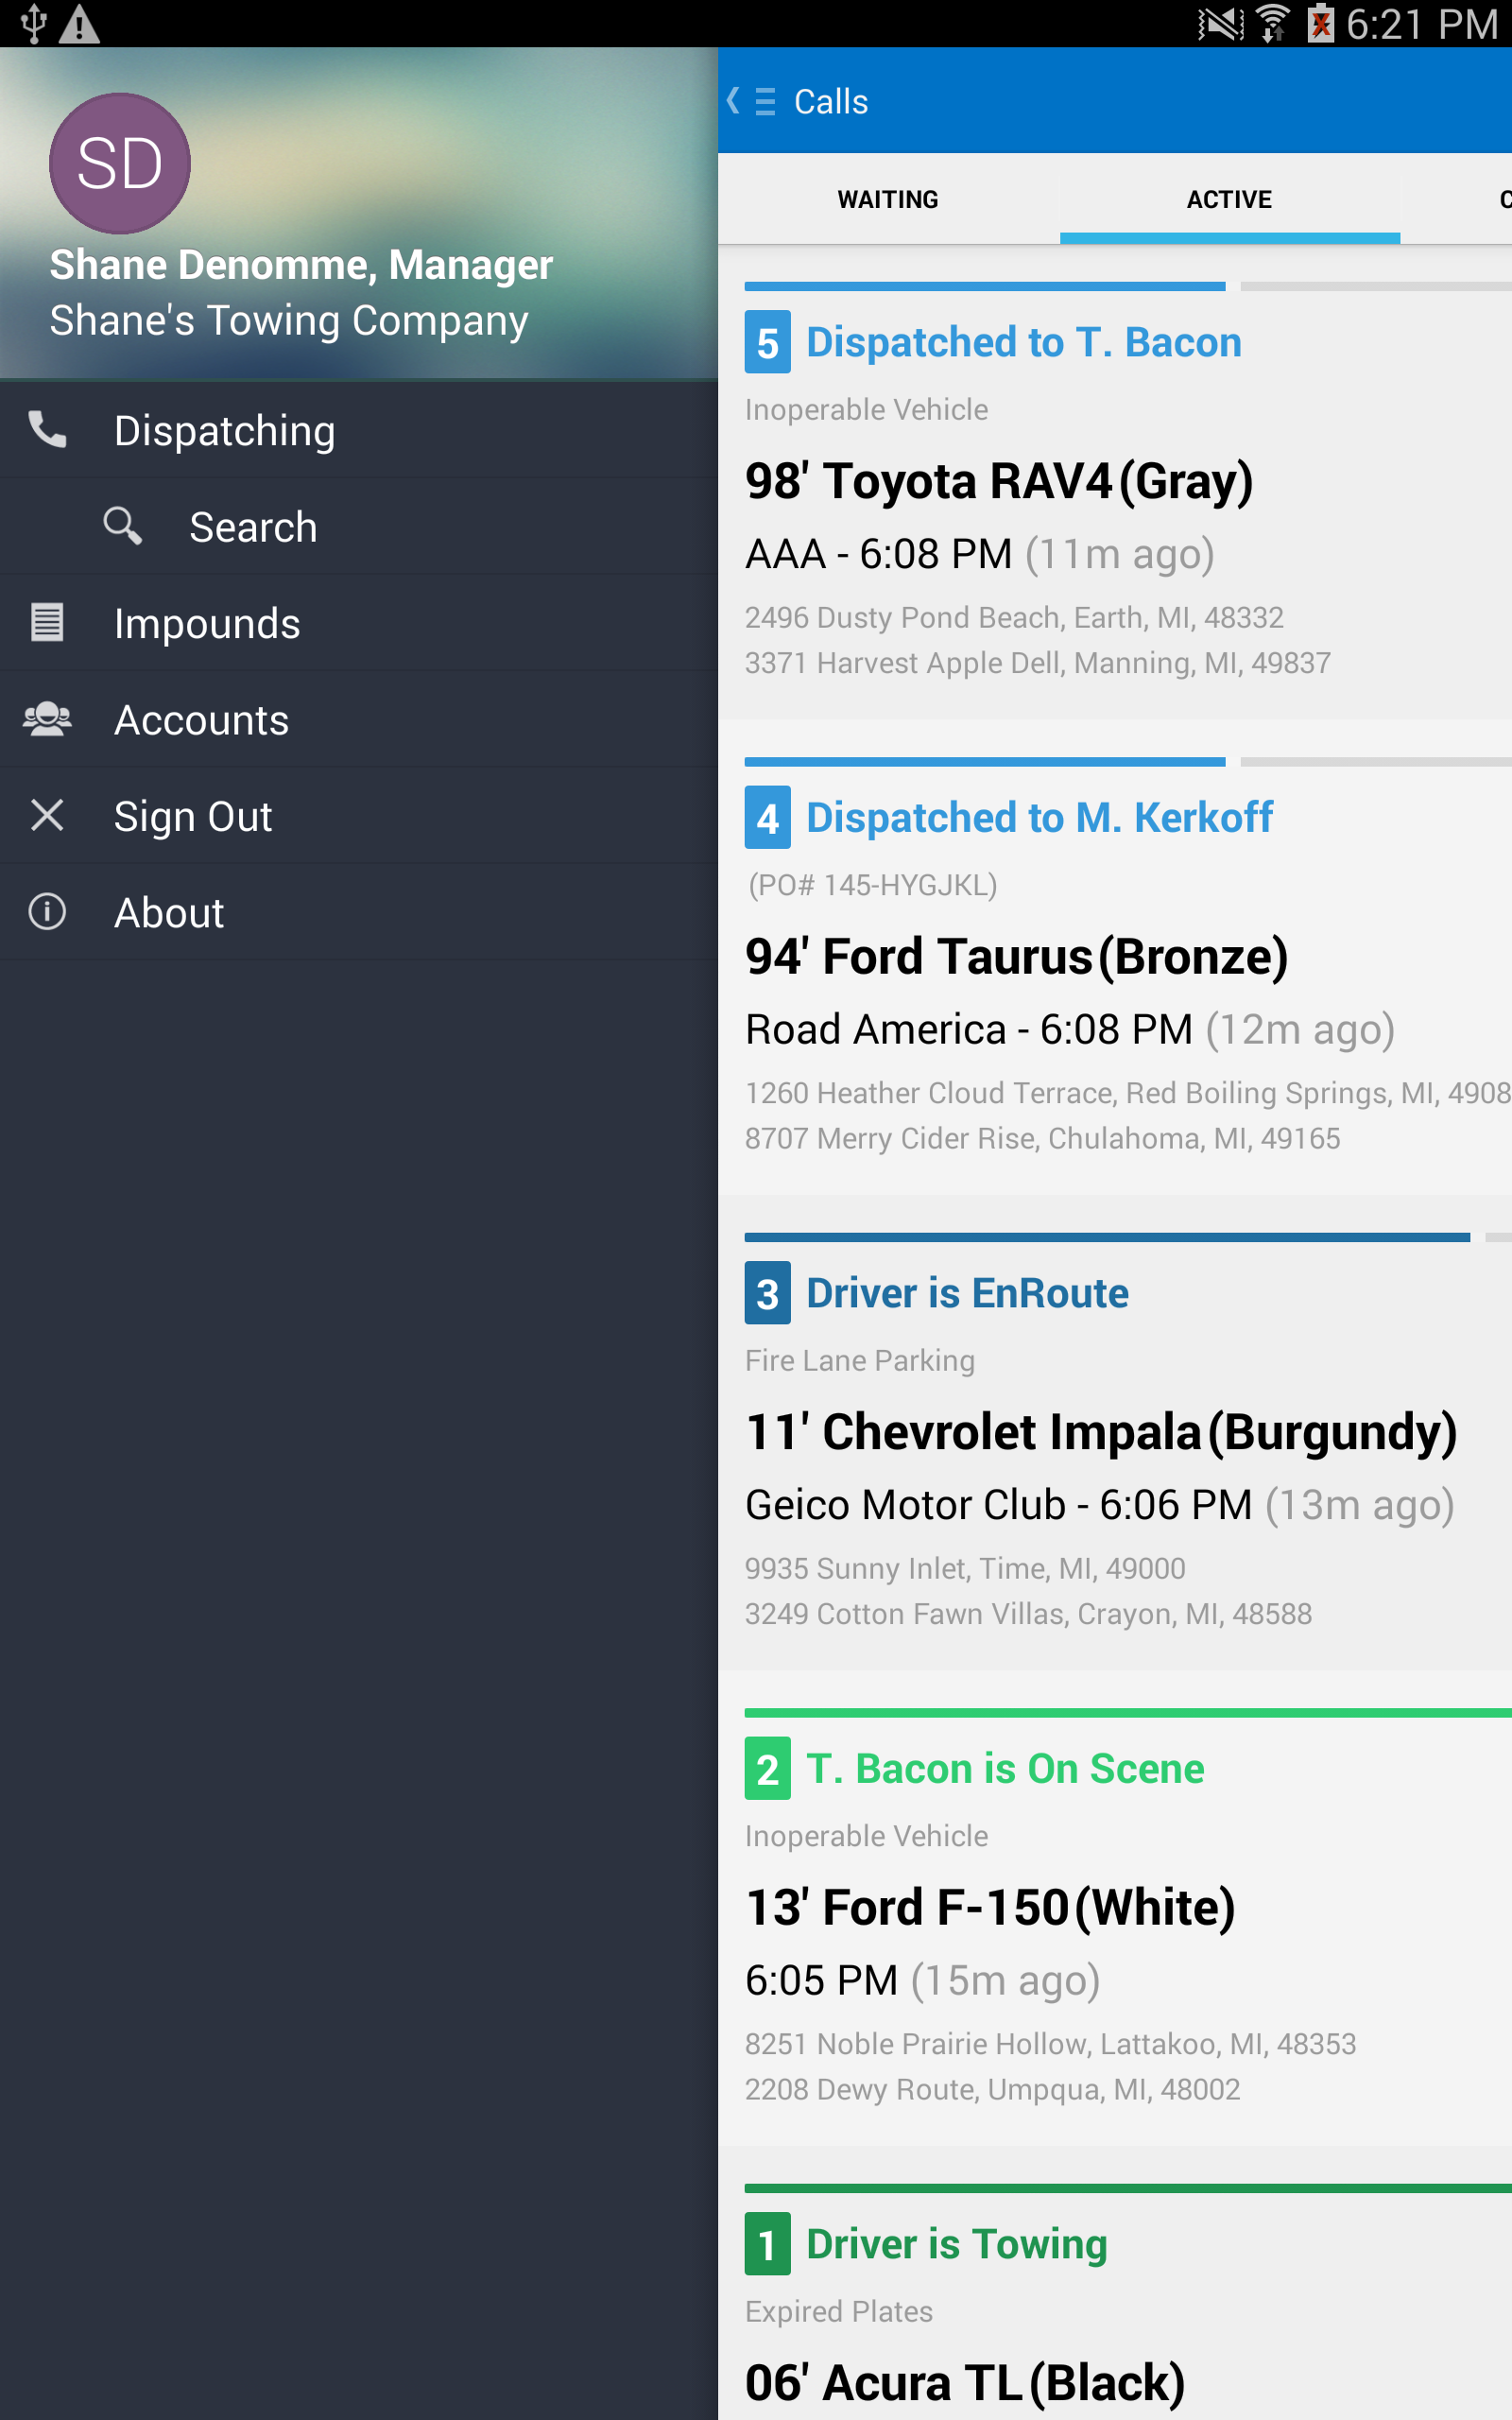
Task: Switch to the WAITING tab
Action: click(x=888, y=199)
